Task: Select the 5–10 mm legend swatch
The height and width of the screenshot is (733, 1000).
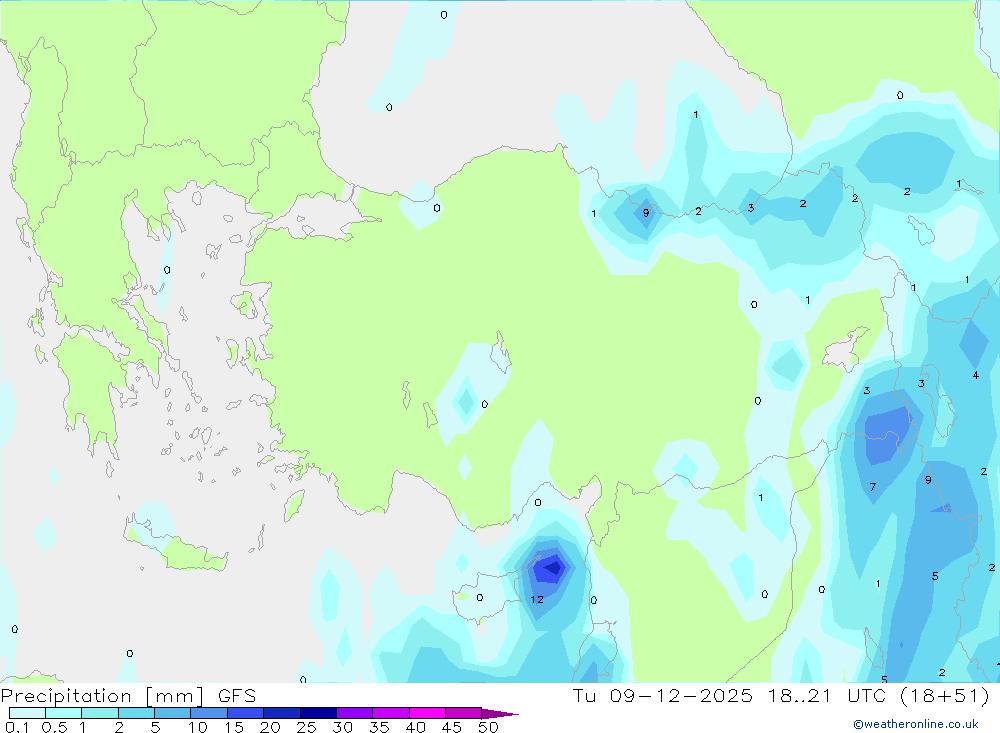Action: tap(173, 713)
